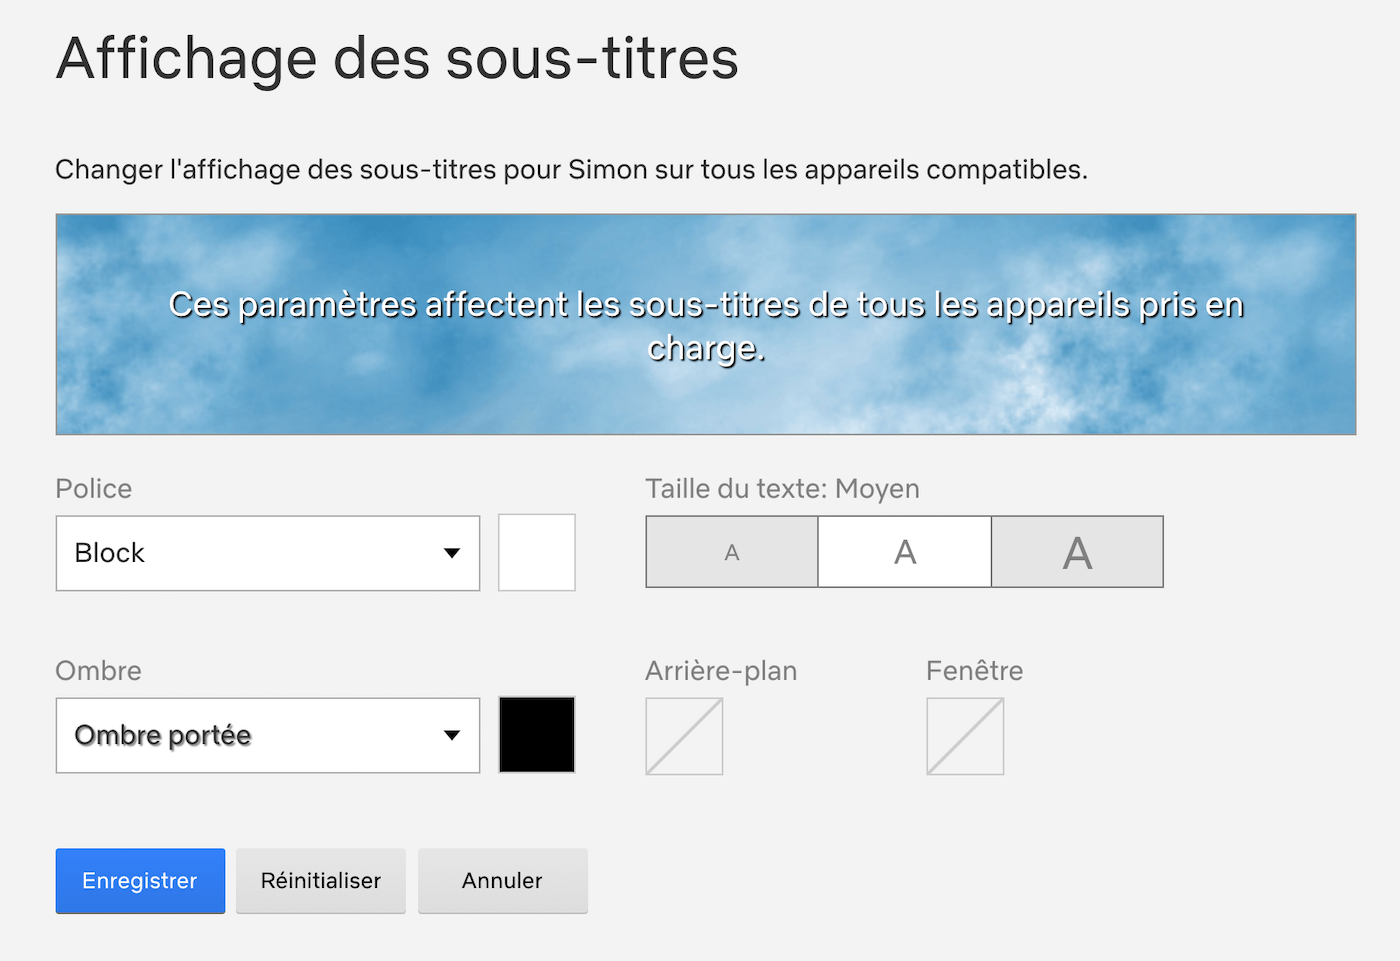Select the small text size A

click(x=732, y=552)
